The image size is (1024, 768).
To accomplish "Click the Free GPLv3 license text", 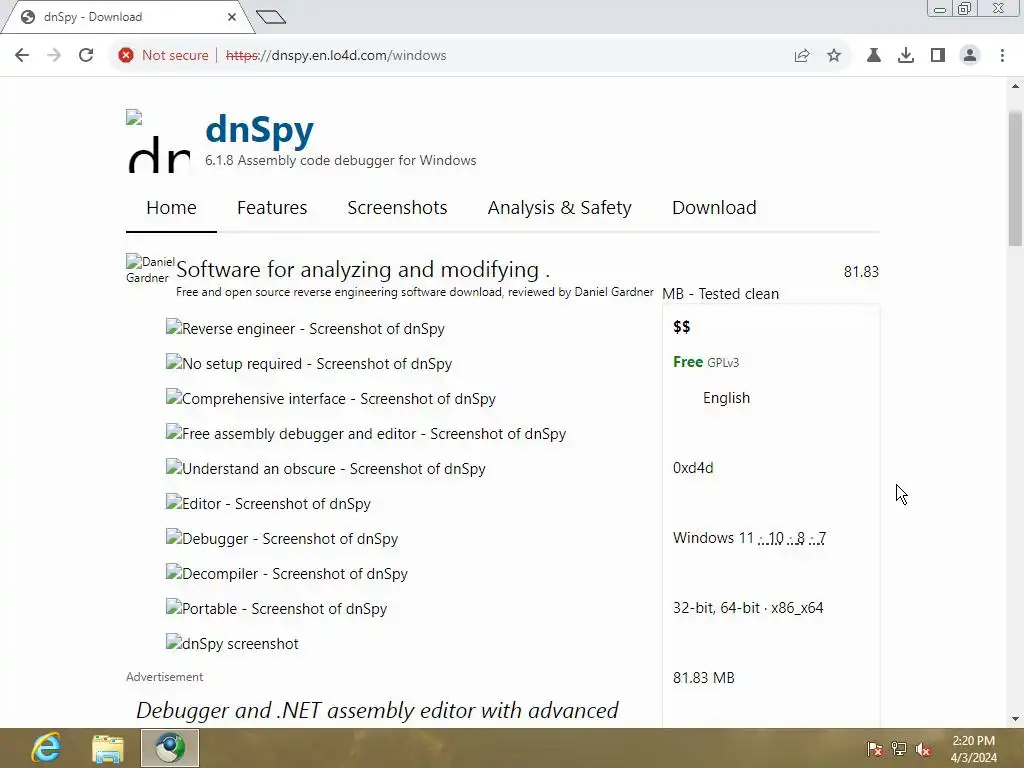I will (x=706, y=362).
